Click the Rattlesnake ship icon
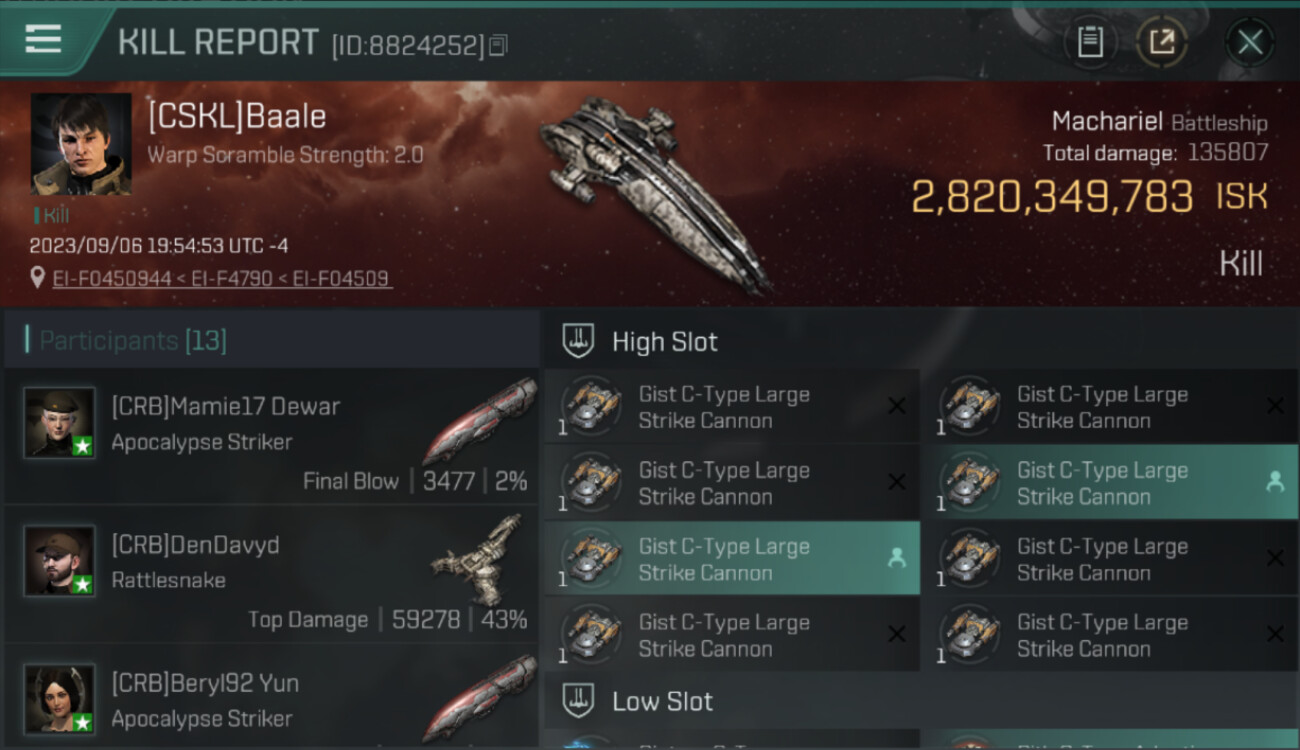The width and height of the screenshot is (1300, 750). coord(478,560)
